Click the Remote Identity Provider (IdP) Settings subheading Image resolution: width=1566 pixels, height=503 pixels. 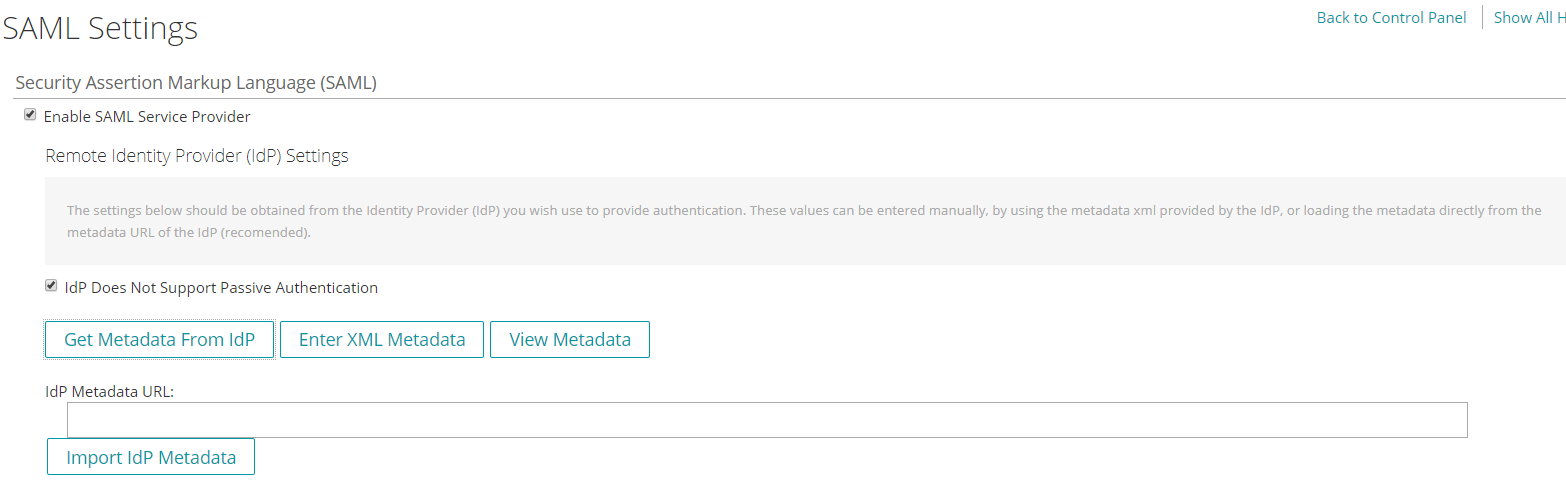197,156
